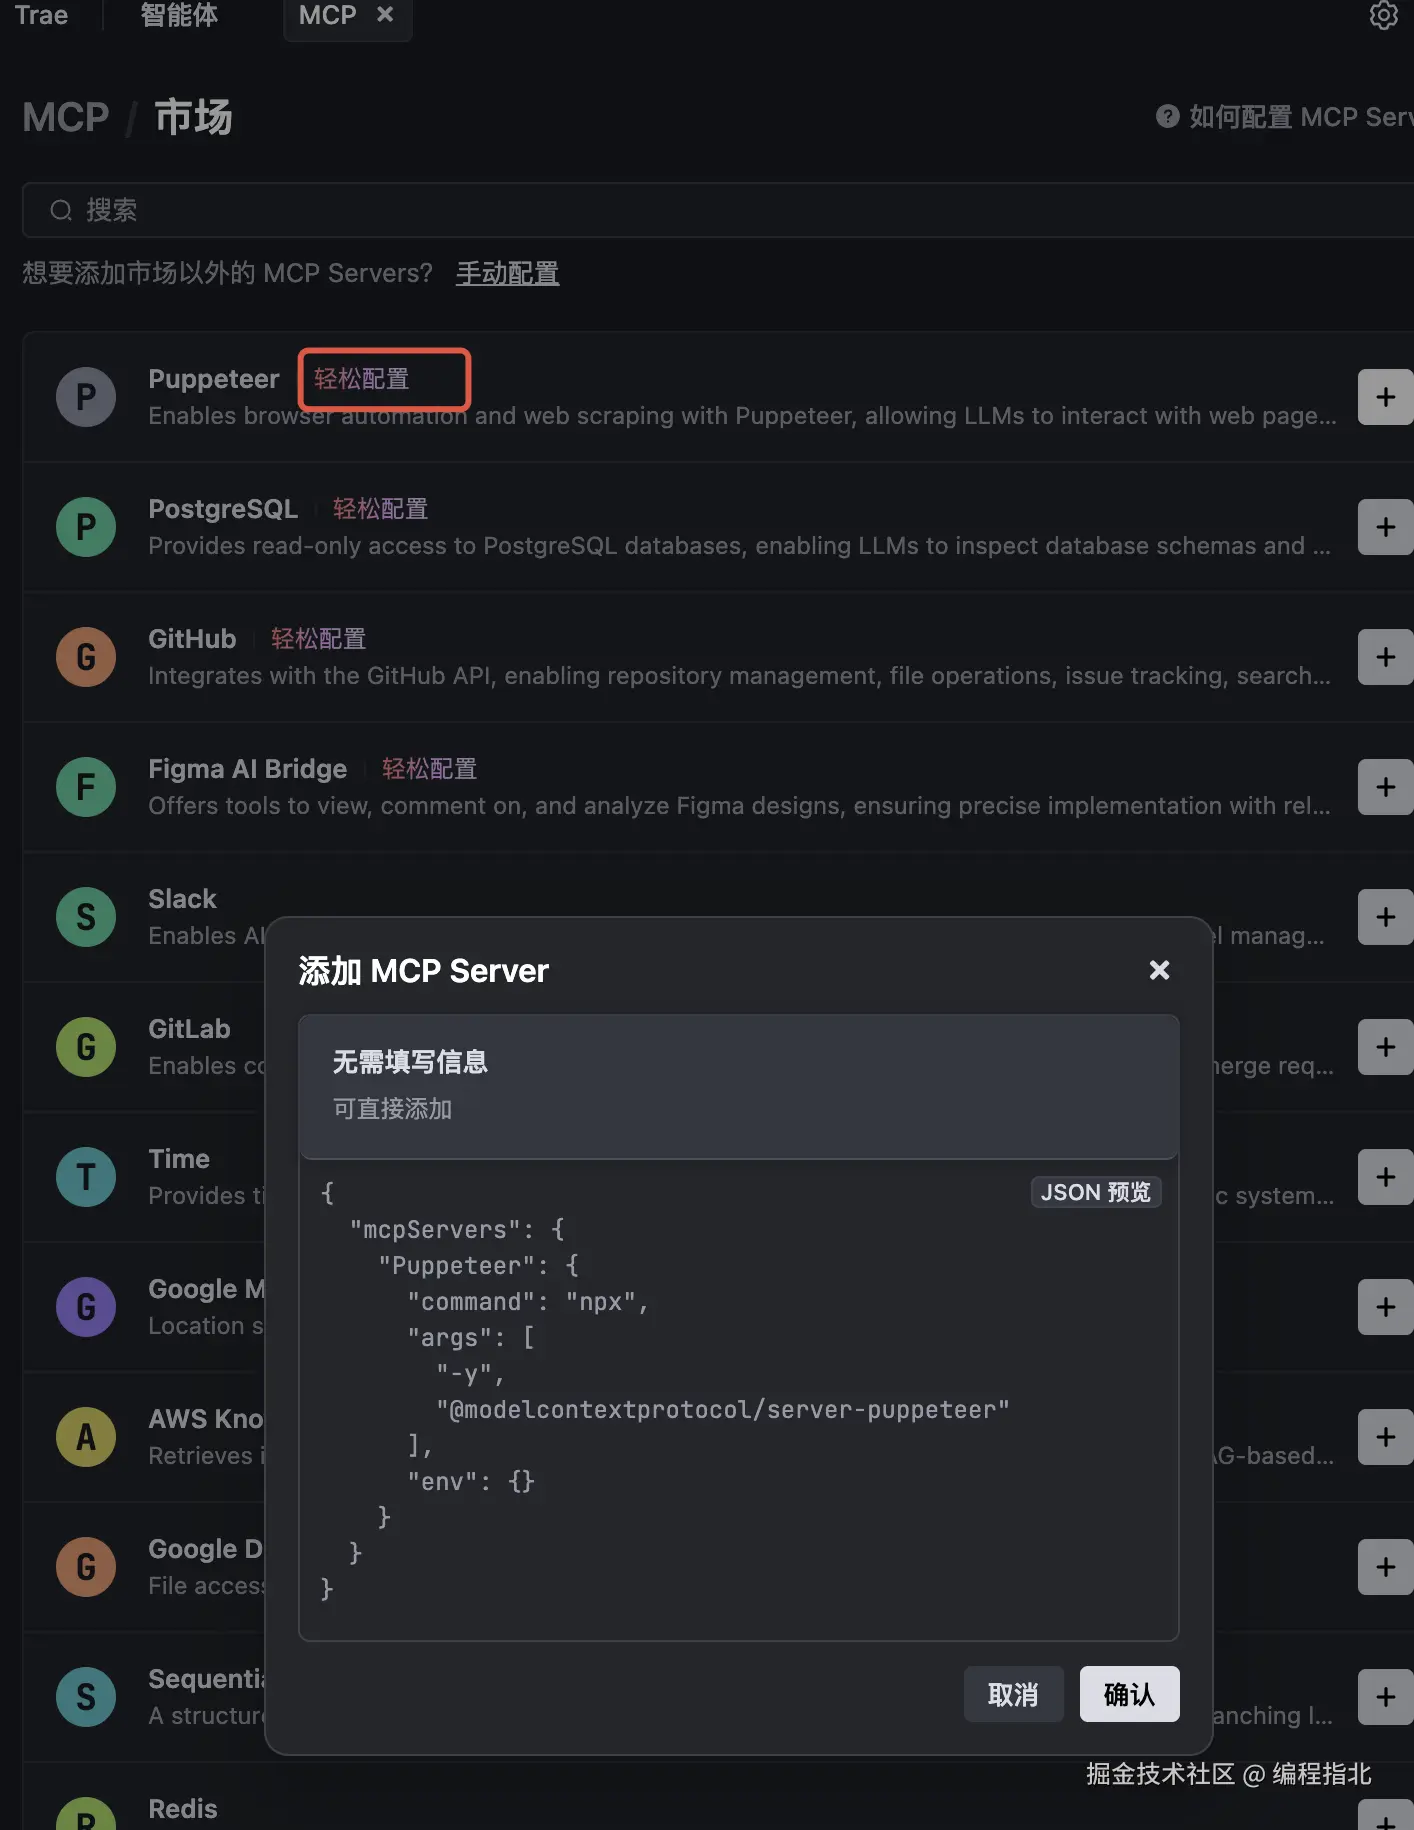Switch to the 智能体 tab
This screenshot has width=1414, height=1830.
[179, 15]
